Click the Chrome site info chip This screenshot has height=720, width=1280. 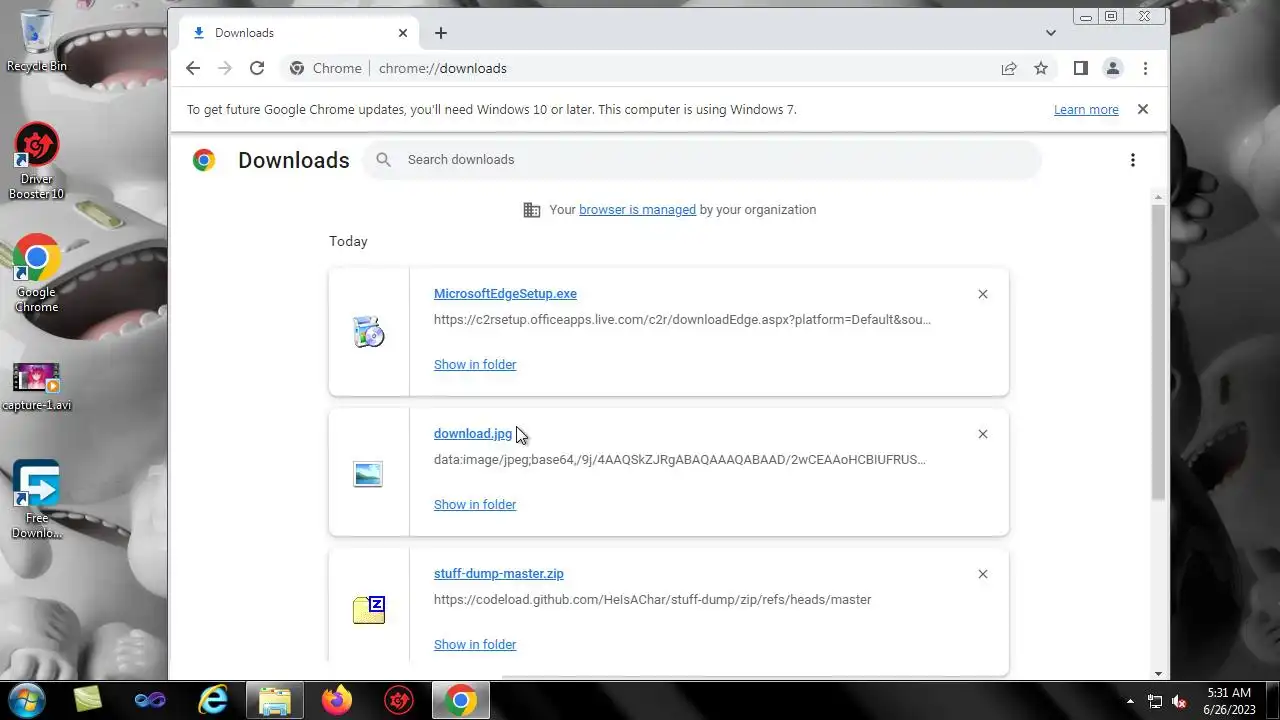coord(326,68)
